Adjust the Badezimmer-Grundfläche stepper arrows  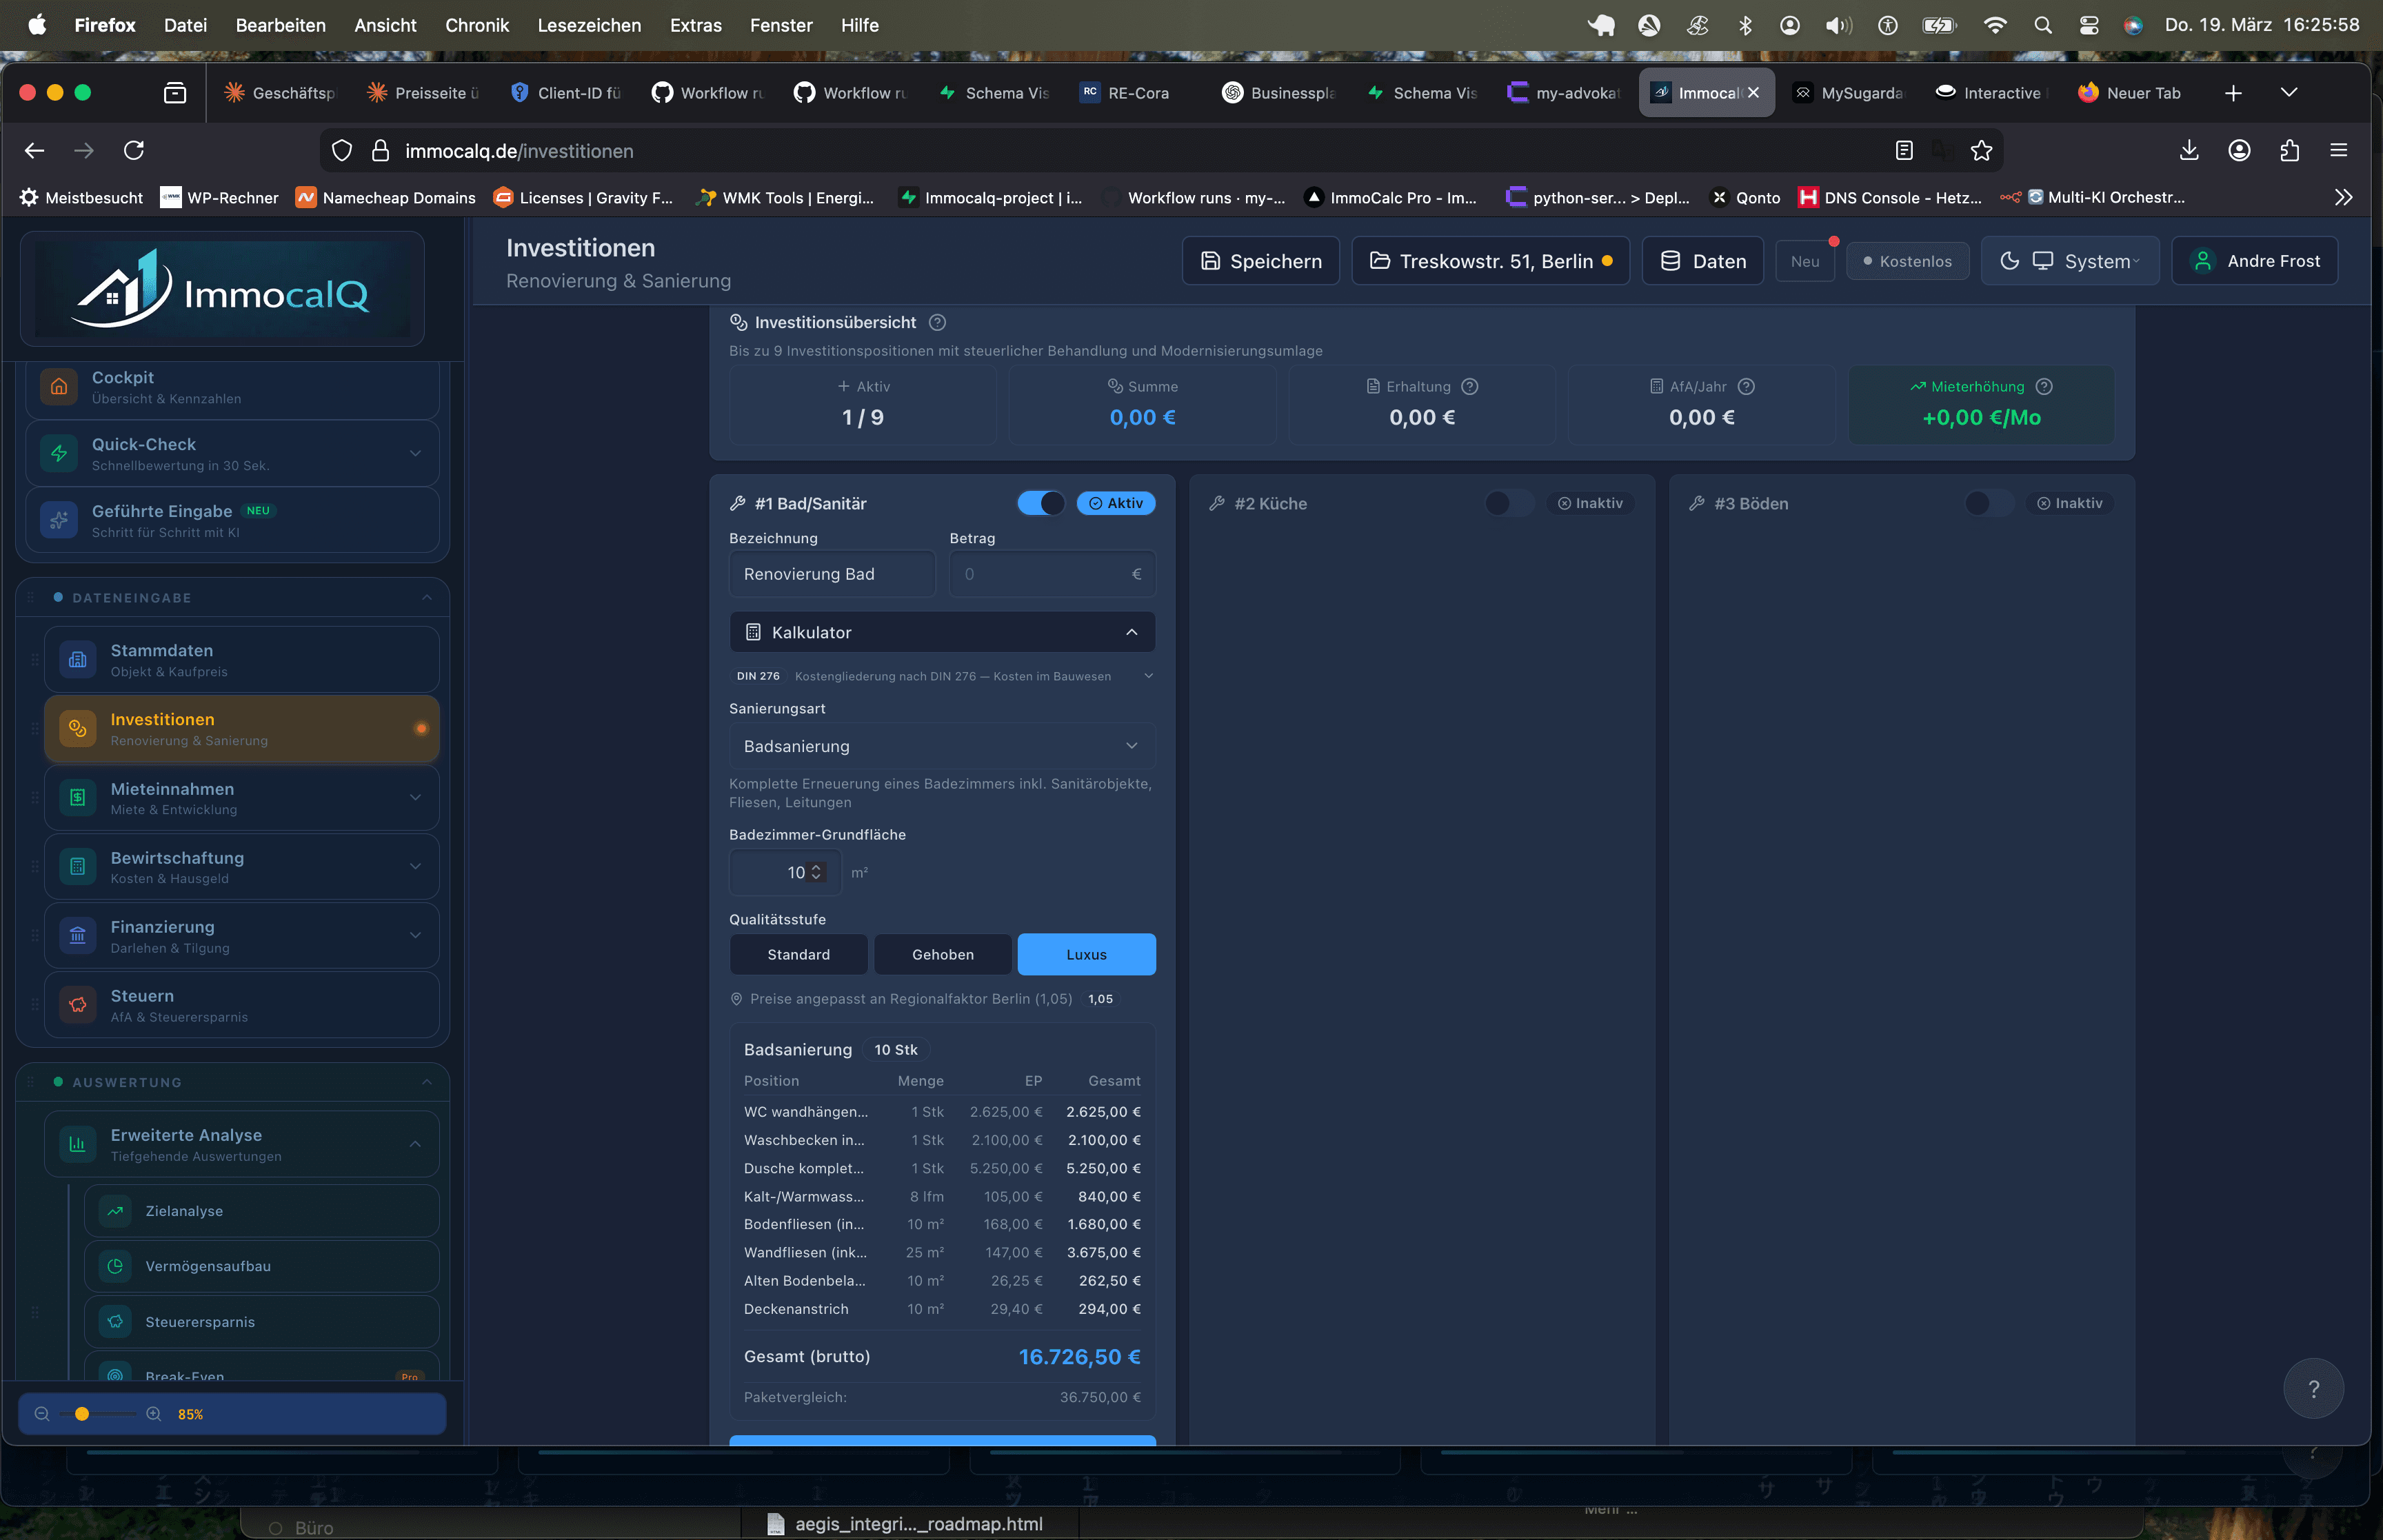pyautogui.click(x=816, y=872)
